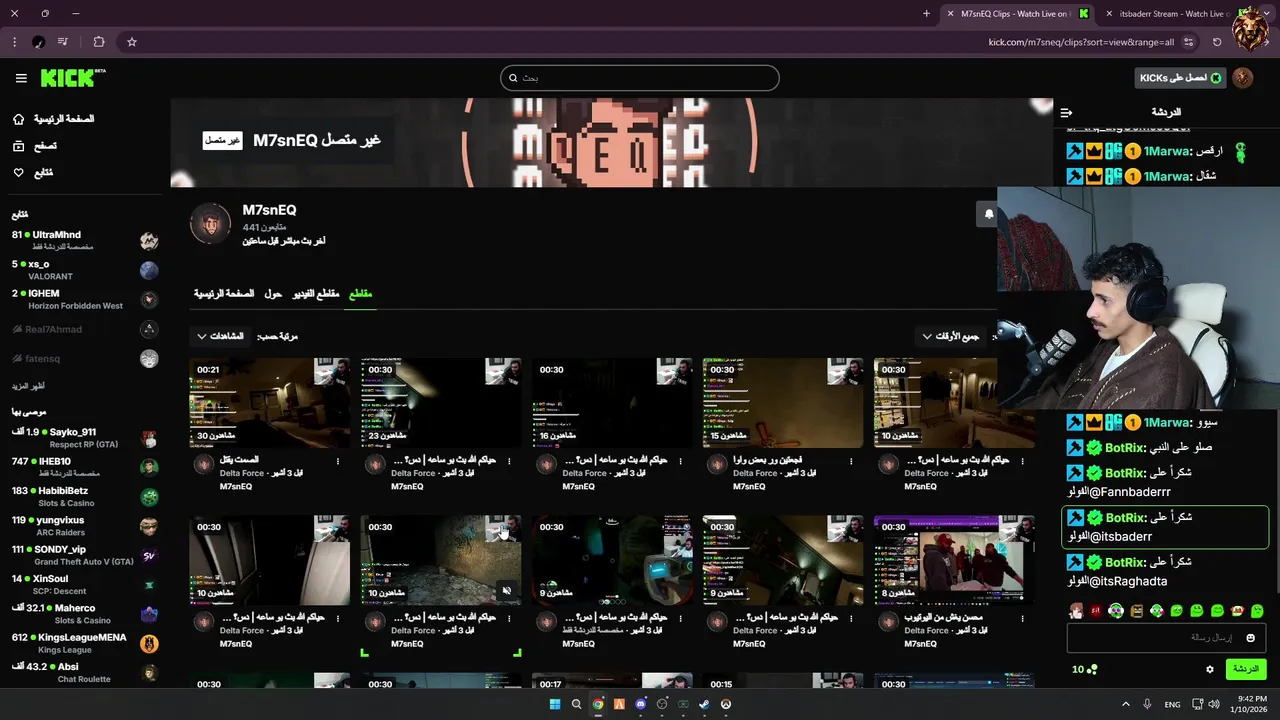Play the clip thumbnail with 23 views
Screen dimensions: 1280x720
(441, 402)
